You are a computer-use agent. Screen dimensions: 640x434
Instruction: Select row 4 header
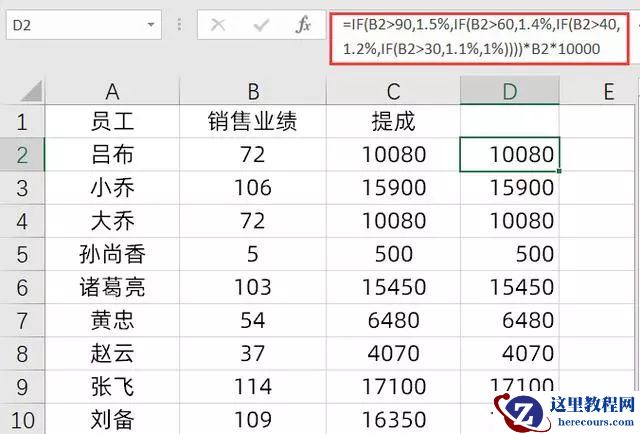[x=22, y=221]
